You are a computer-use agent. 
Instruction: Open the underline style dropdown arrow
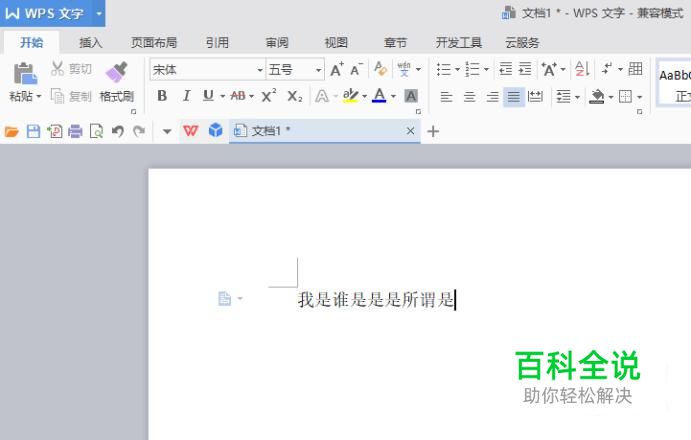[223, 96]
